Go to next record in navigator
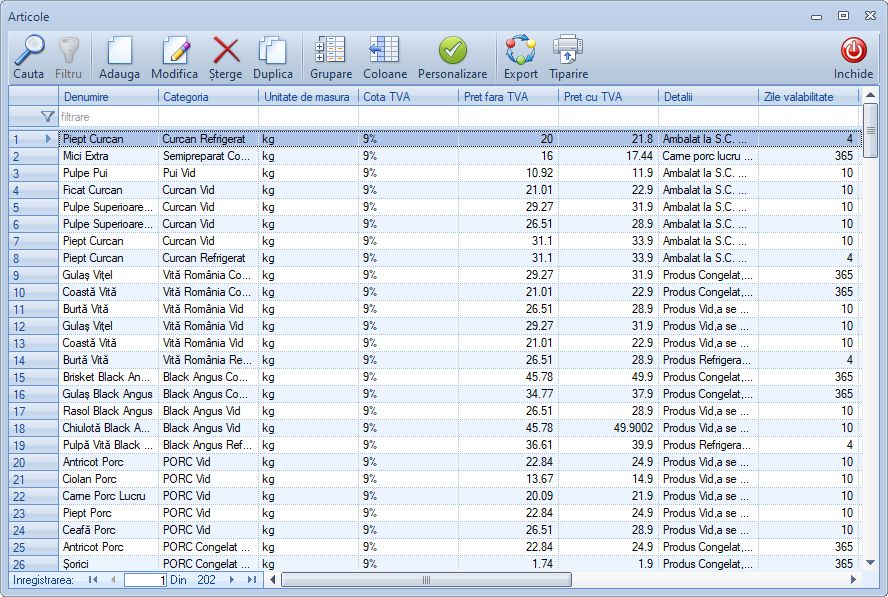 tap(232, 580)
